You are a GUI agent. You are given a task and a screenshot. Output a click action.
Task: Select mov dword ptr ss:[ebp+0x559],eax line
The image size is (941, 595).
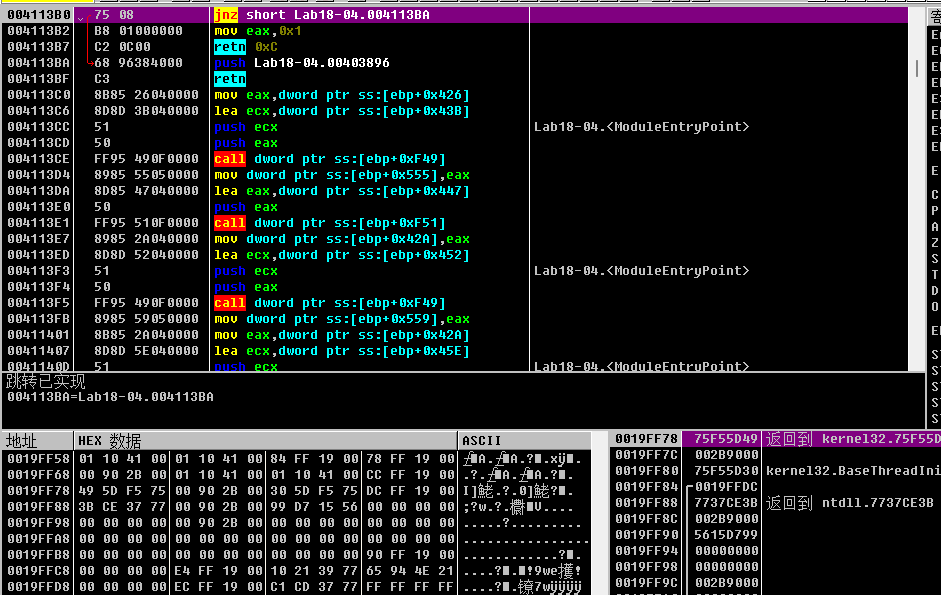[x=341, y=319]
